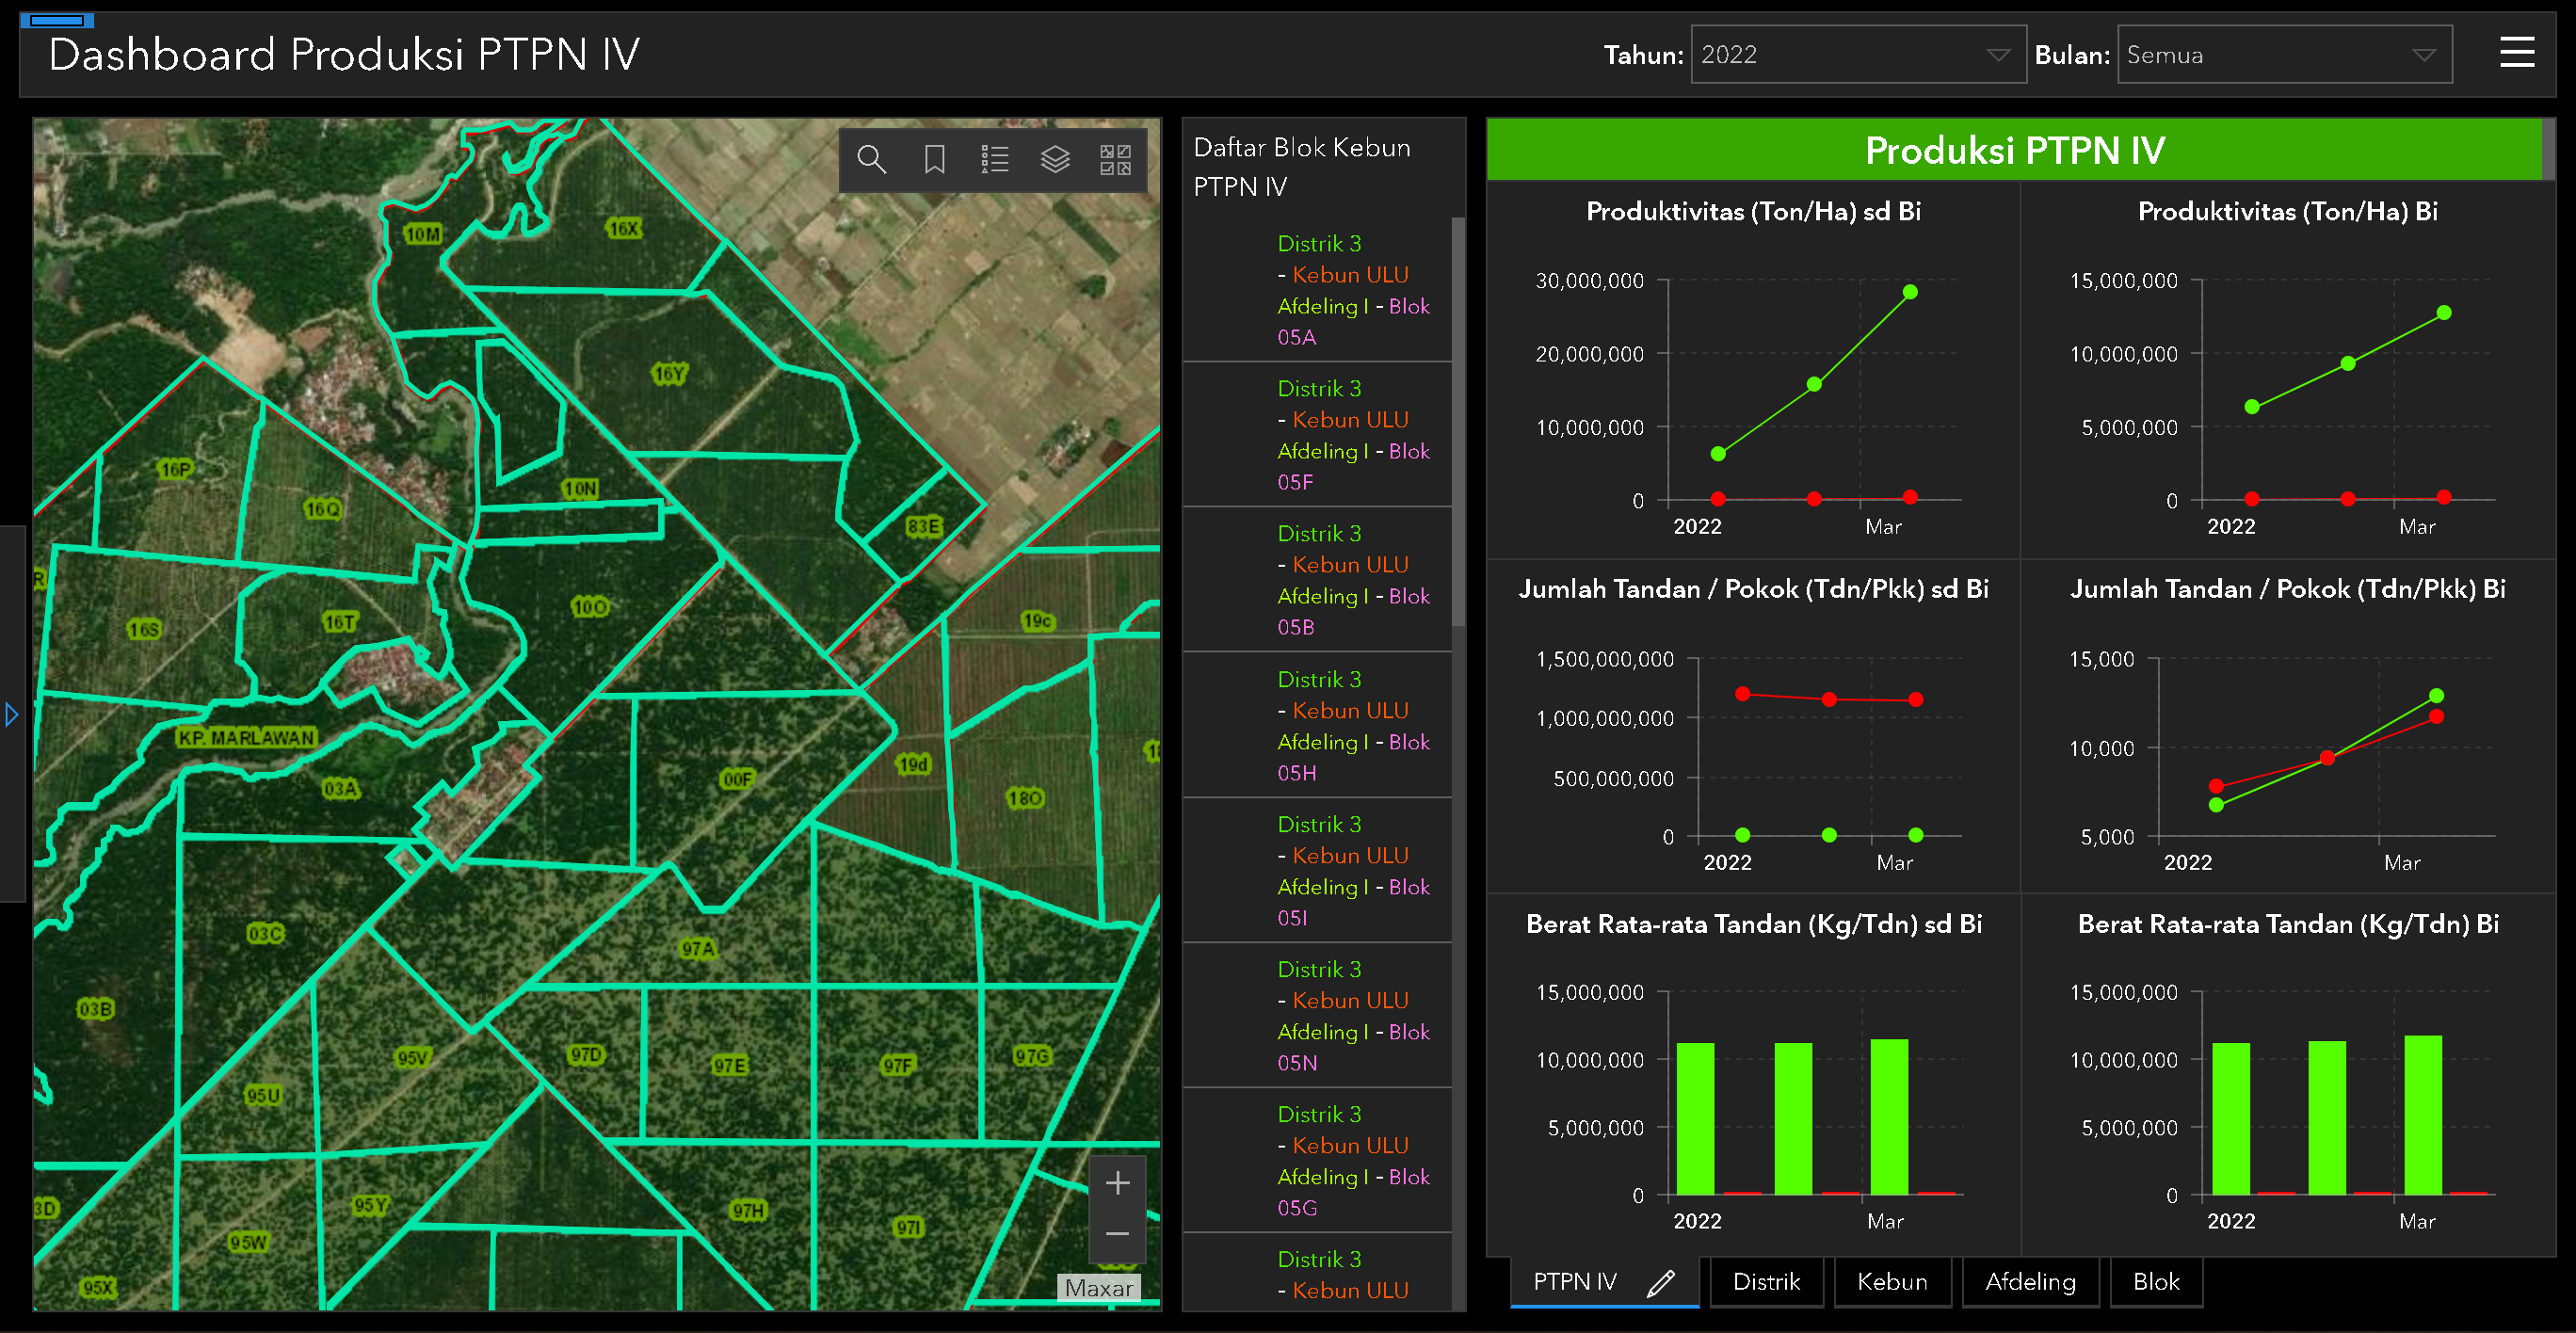Select Blok 05I in block list

tap(1317, 870)
